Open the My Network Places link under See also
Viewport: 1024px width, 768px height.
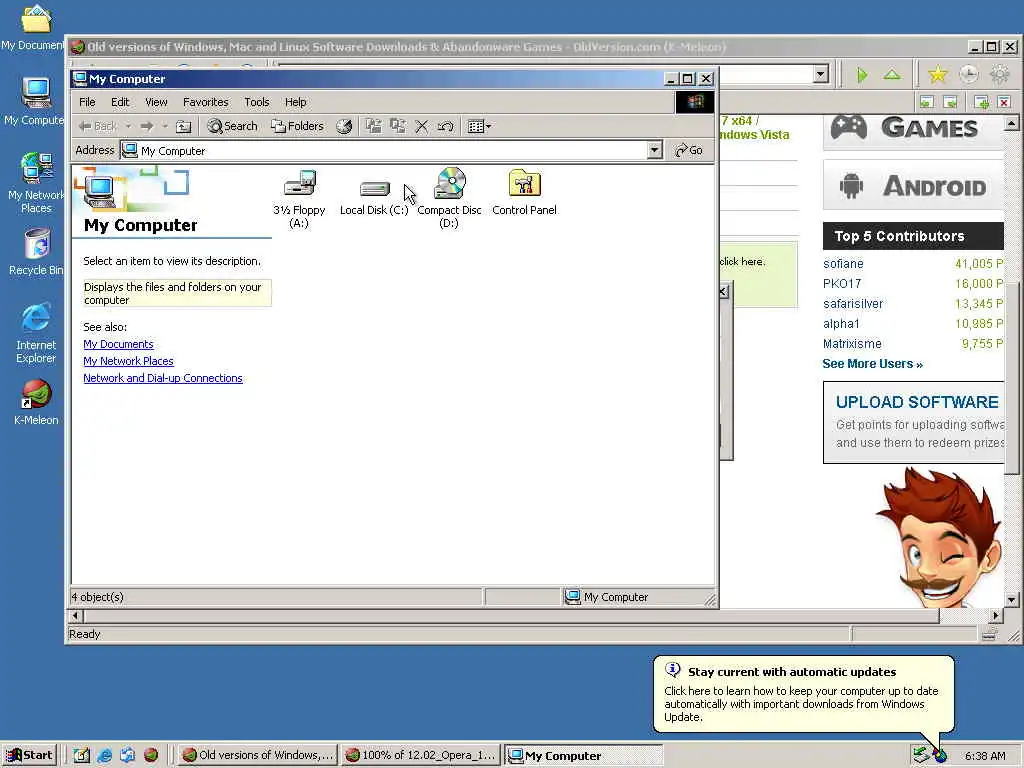[x=128, y=361]
